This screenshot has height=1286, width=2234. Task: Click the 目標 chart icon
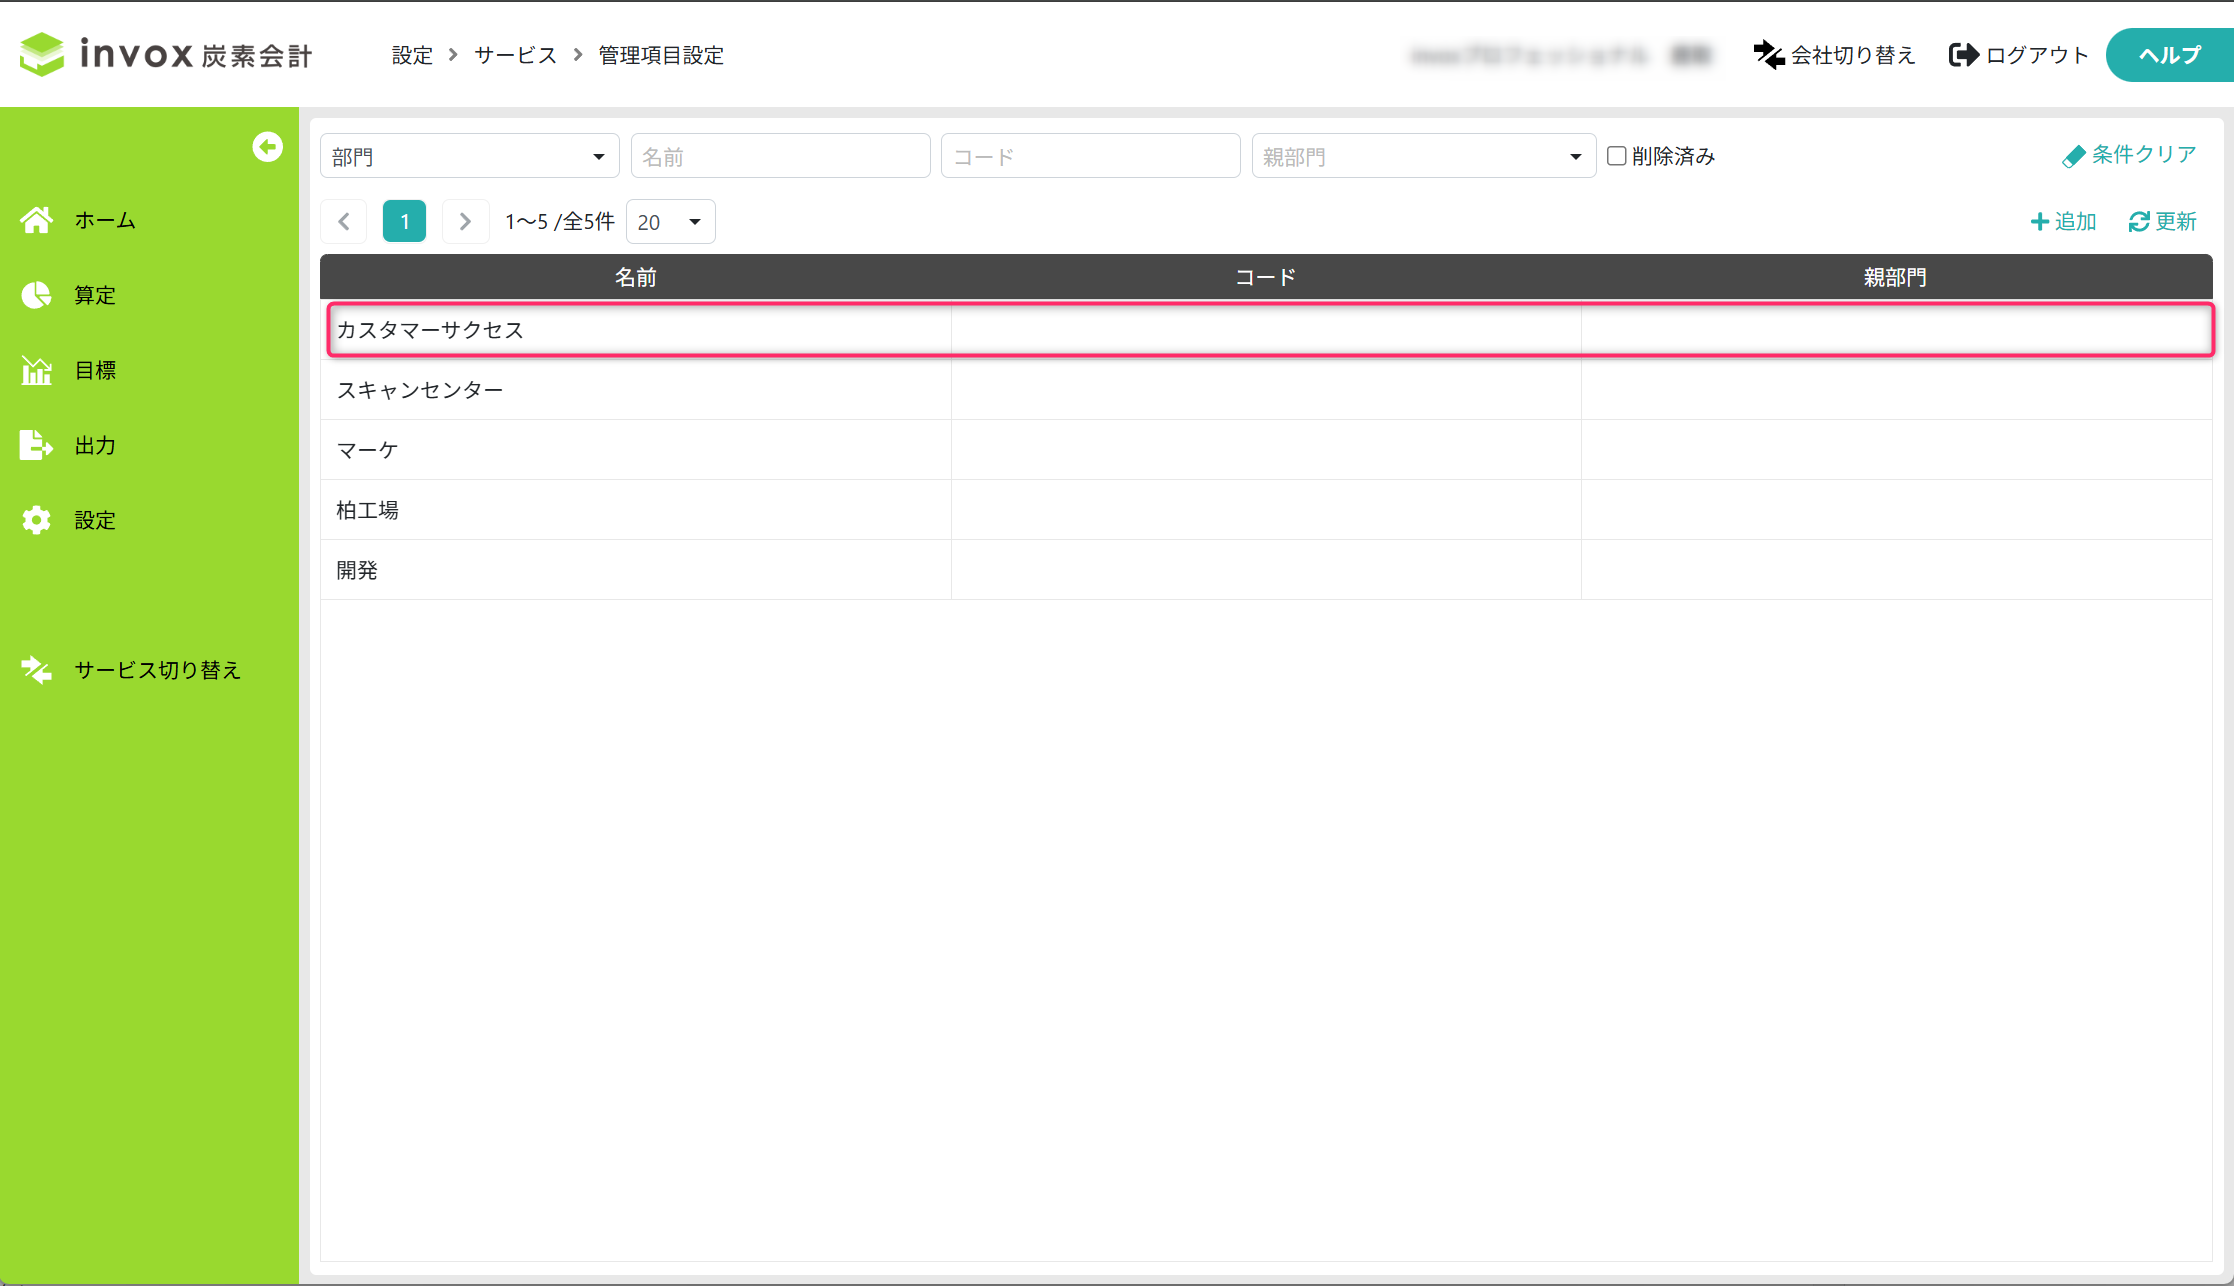click(x=37, y=370)
